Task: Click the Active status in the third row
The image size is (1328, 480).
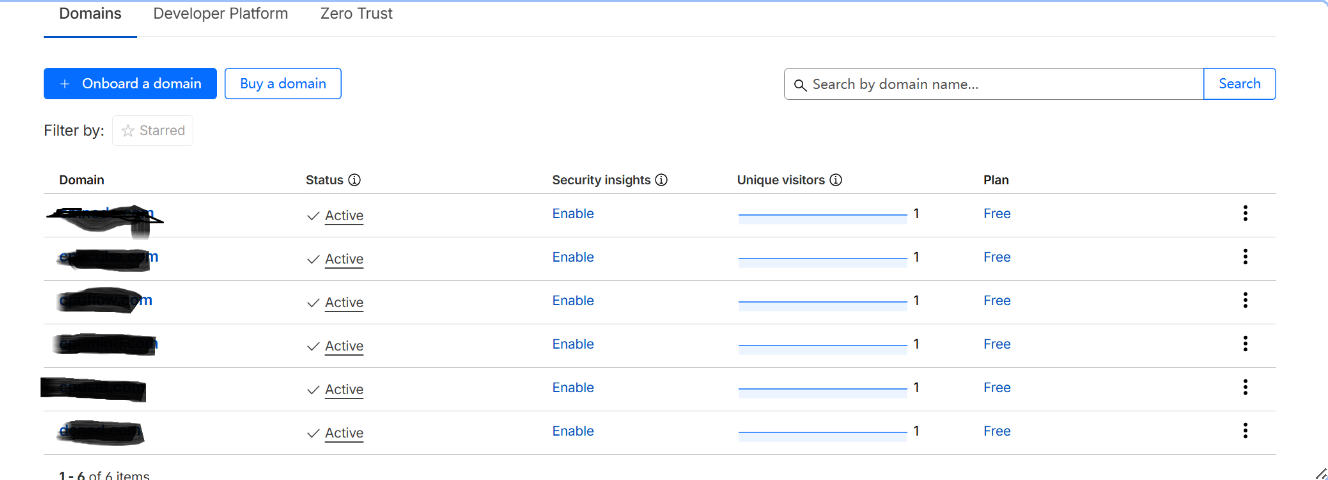Action: click(343, 302)
